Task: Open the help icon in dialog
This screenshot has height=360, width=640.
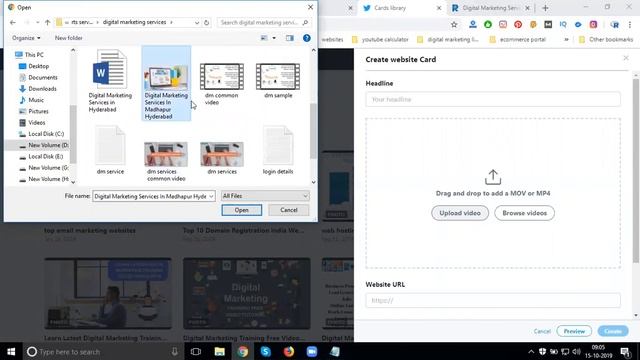Action: point(307,38)
